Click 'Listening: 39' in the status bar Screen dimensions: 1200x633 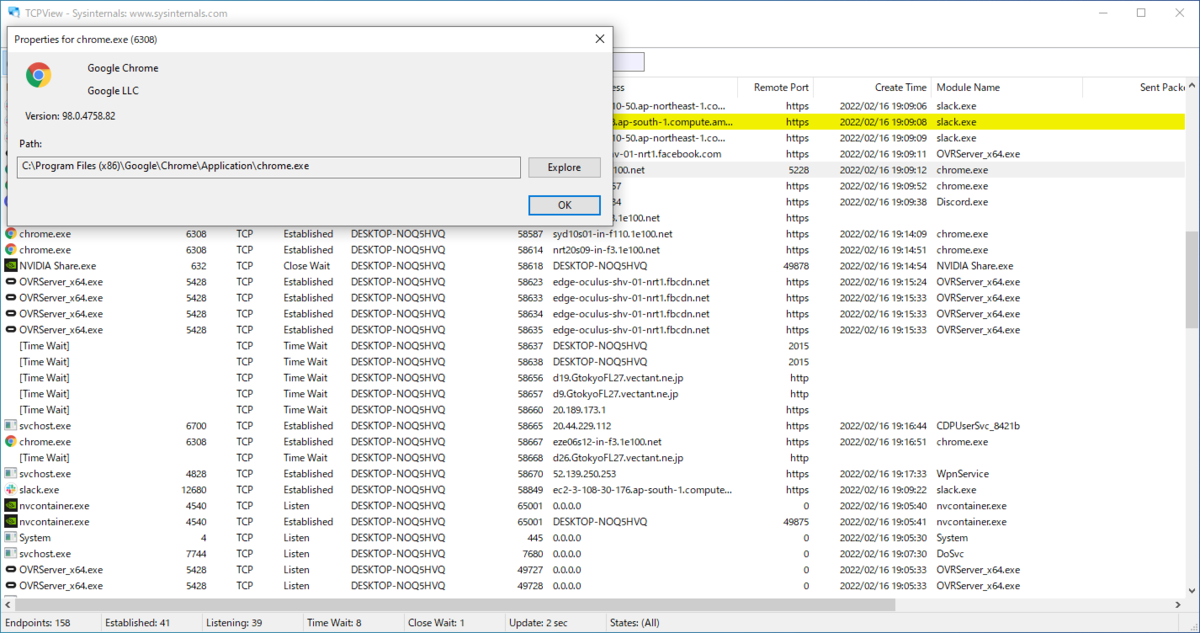point(235,623)
